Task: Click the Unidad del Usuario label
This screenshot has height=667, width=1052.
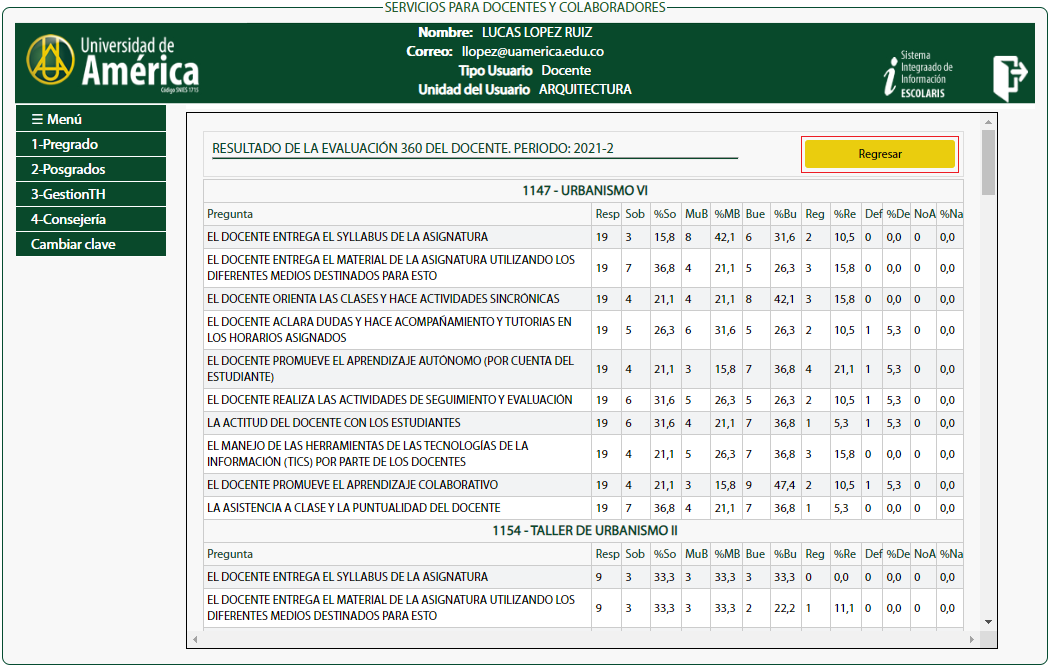Action: [x=474, y=89]
